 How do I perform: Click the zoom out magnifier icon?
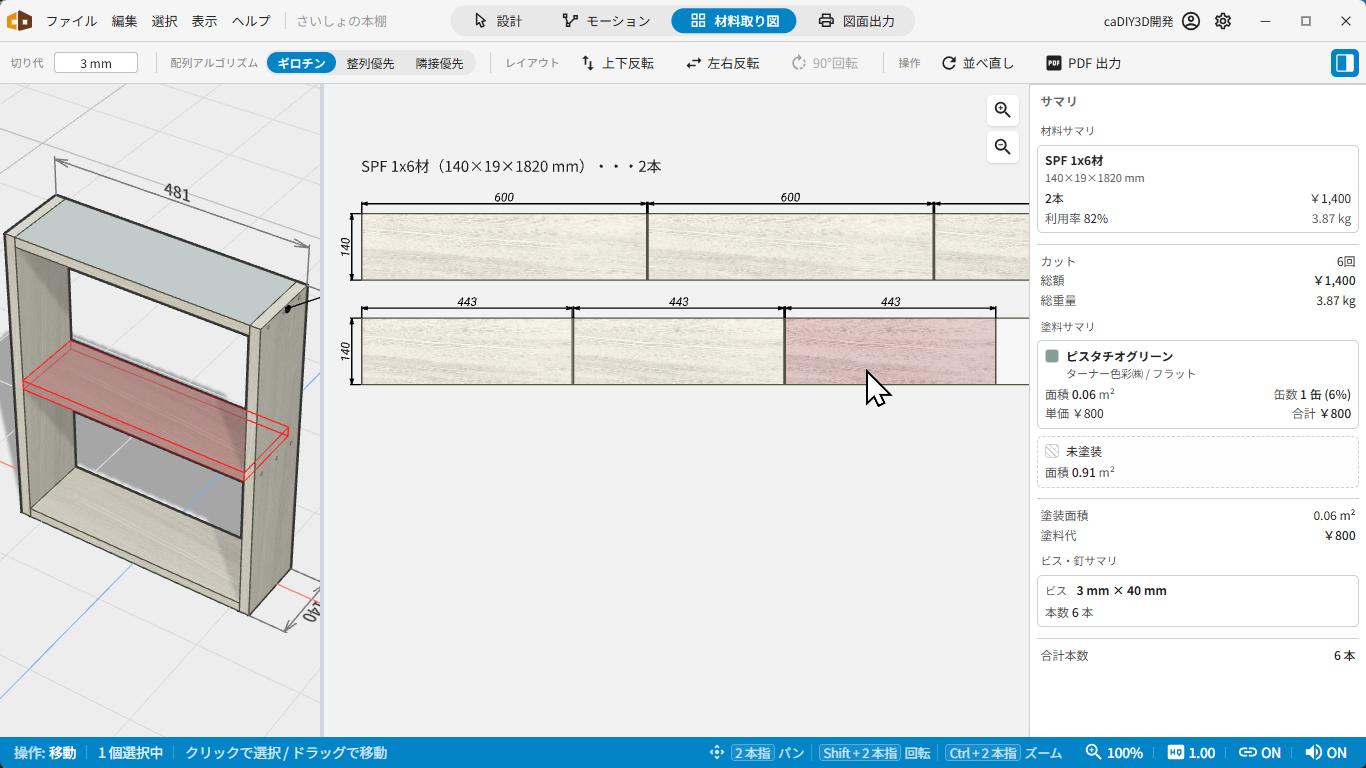[1002, 147]
